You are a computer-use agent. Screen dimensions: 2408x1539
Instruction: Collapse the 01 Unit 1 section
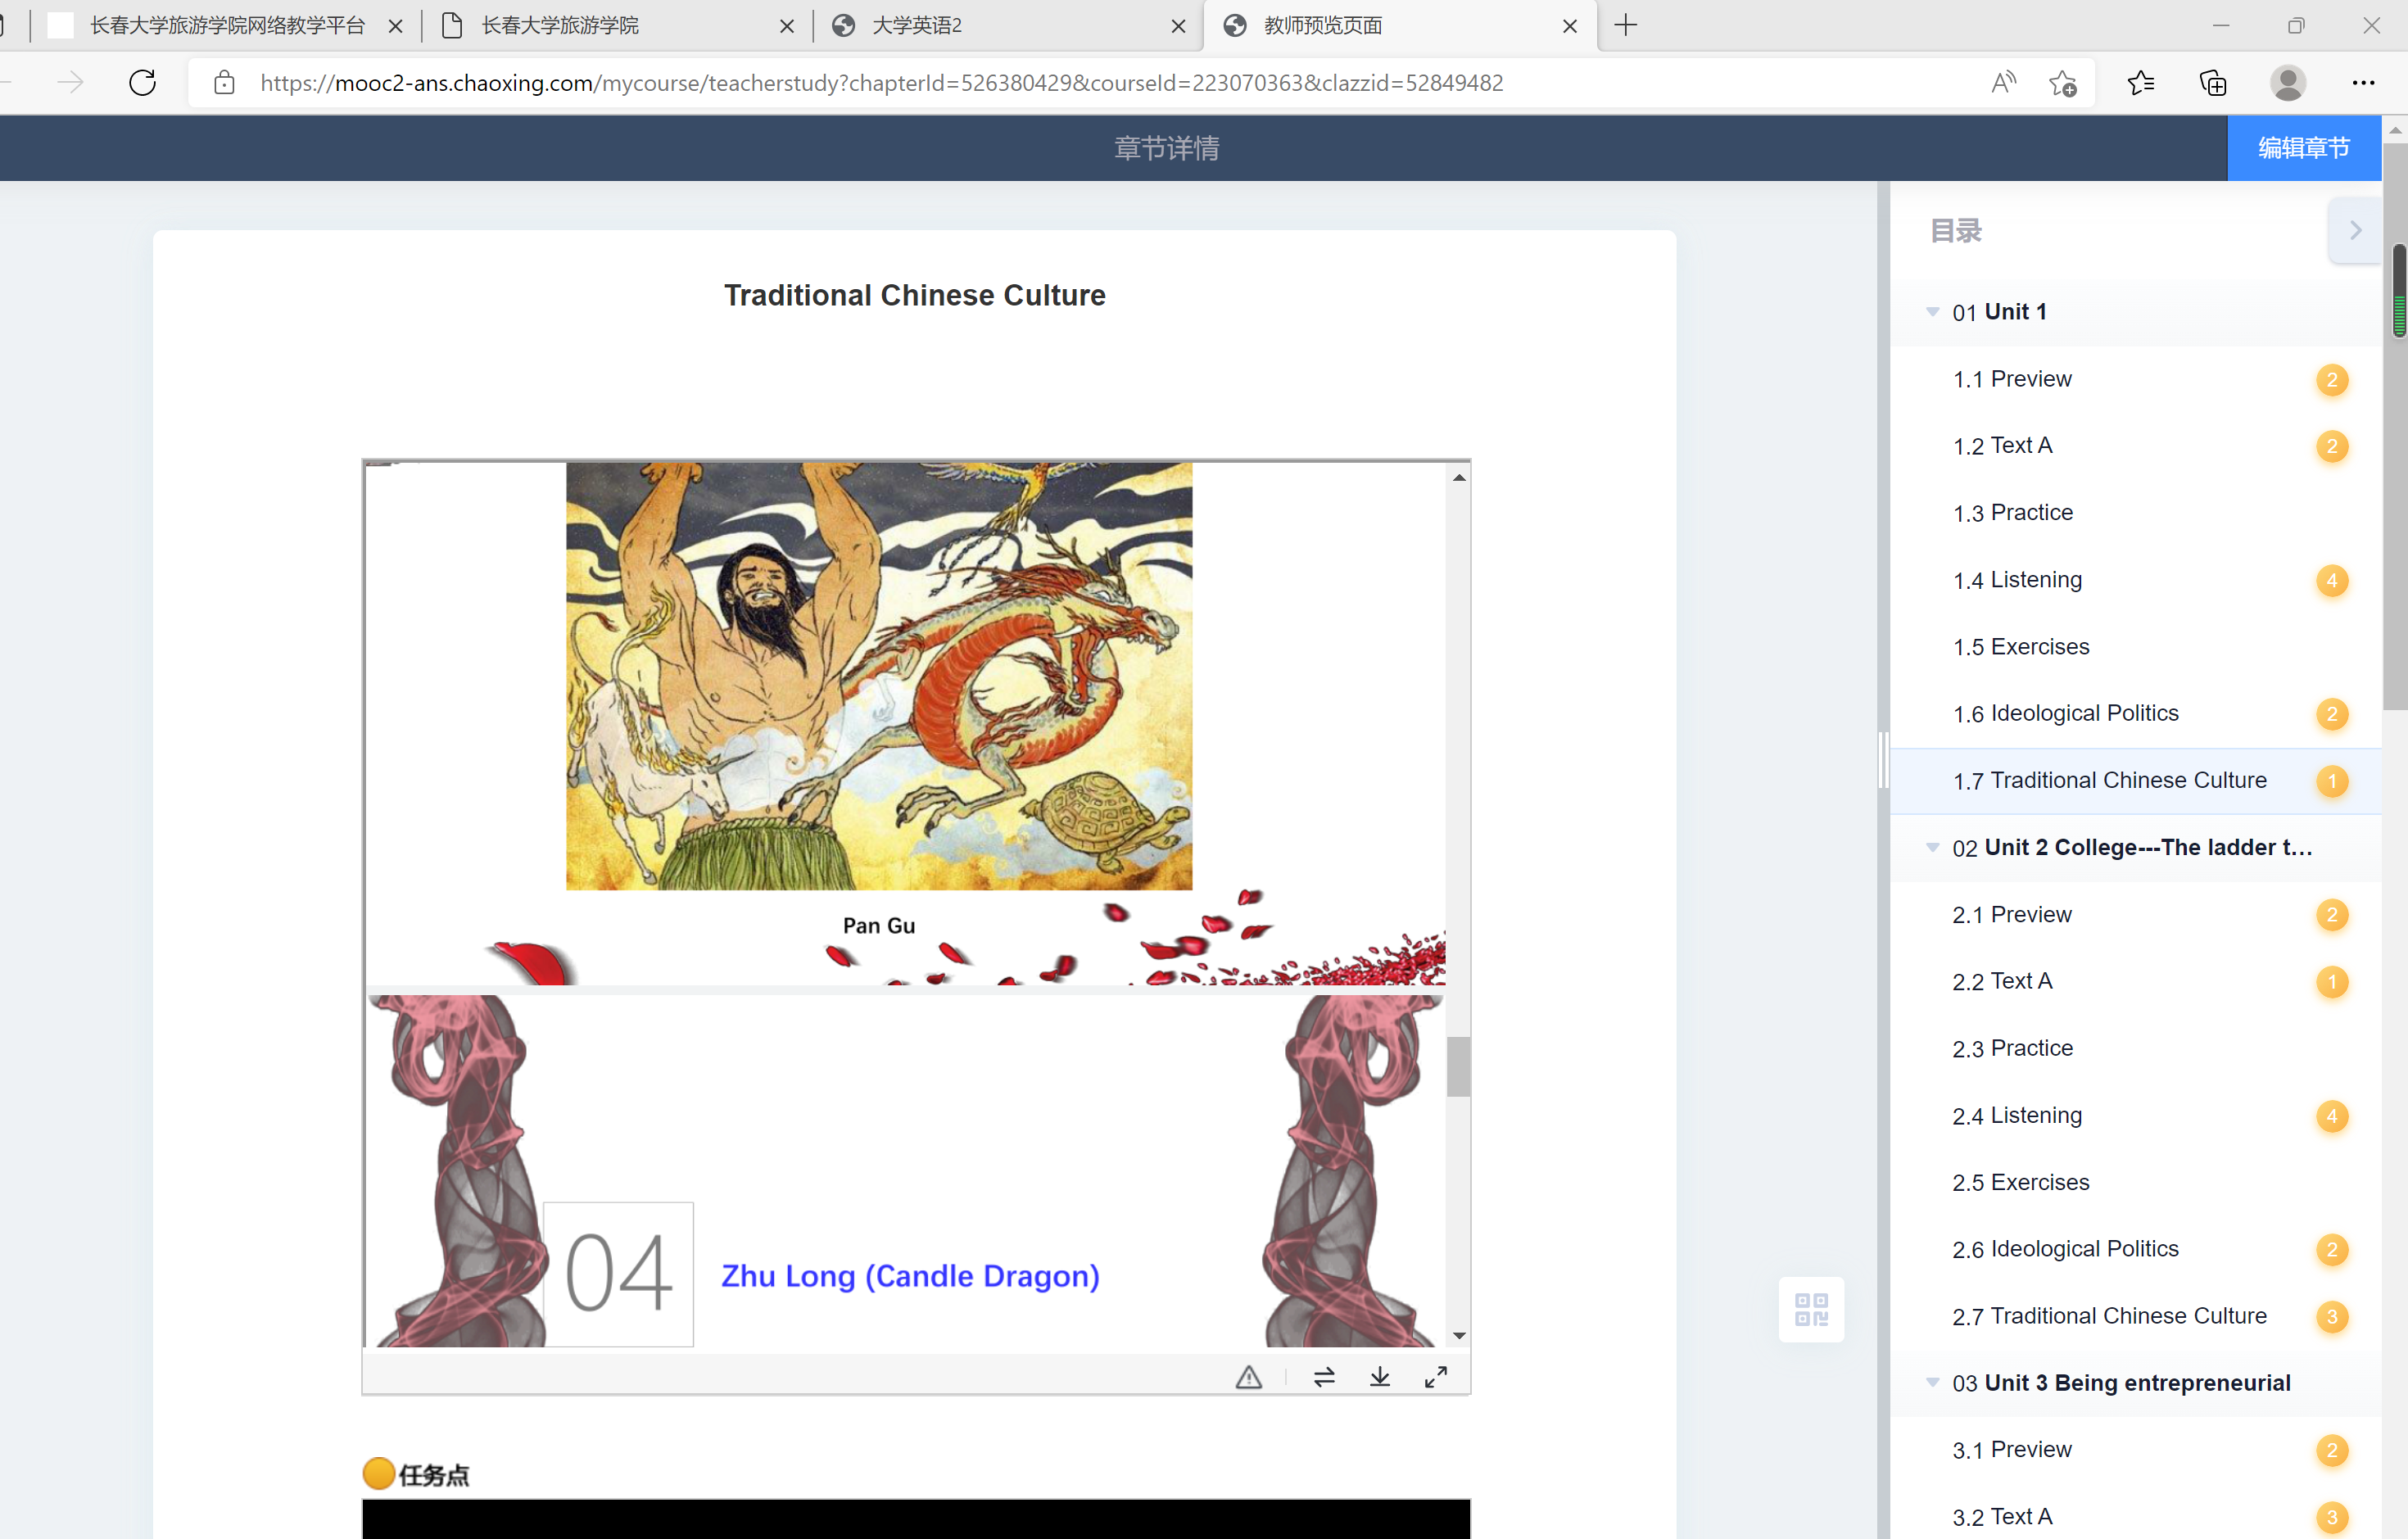[1932, 312]
